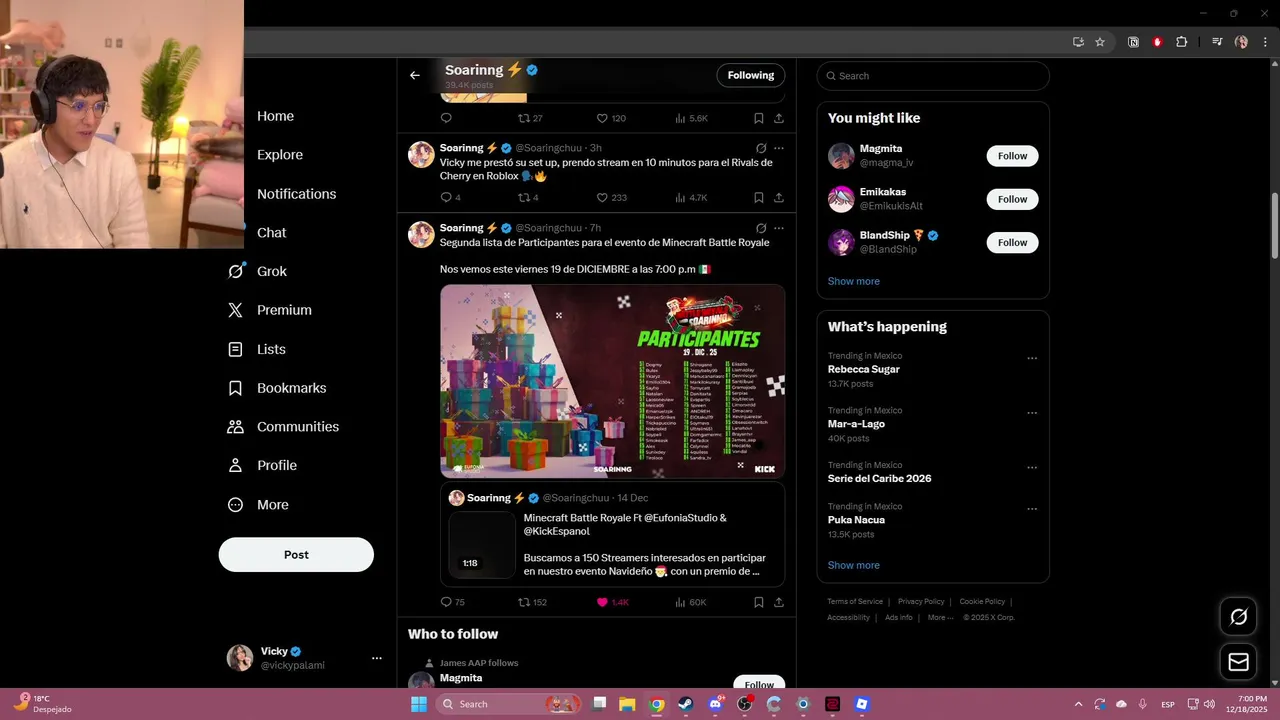The width and height of the screenshot is (1280, 720).
Task: Show hidden system tray icons
Action: (1078, 704)
